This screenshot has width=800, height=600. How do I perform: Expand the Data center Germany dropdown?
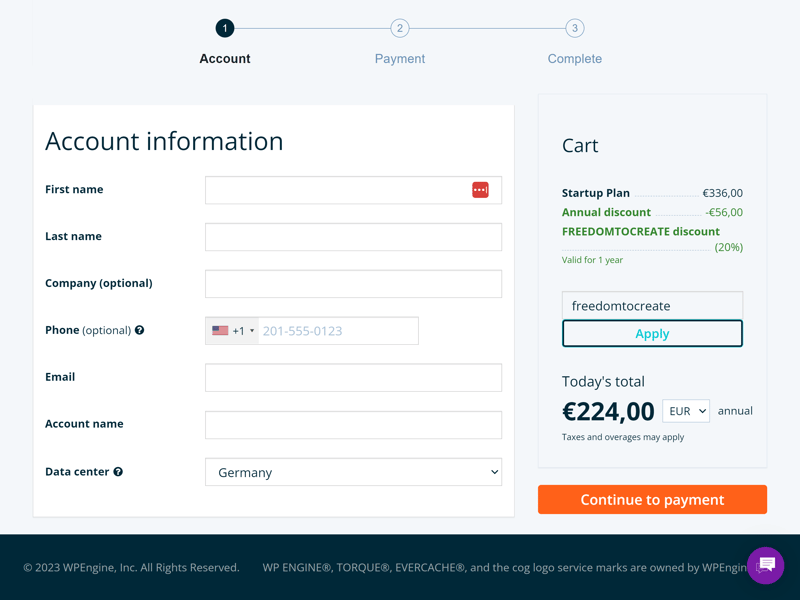point(353,472)
